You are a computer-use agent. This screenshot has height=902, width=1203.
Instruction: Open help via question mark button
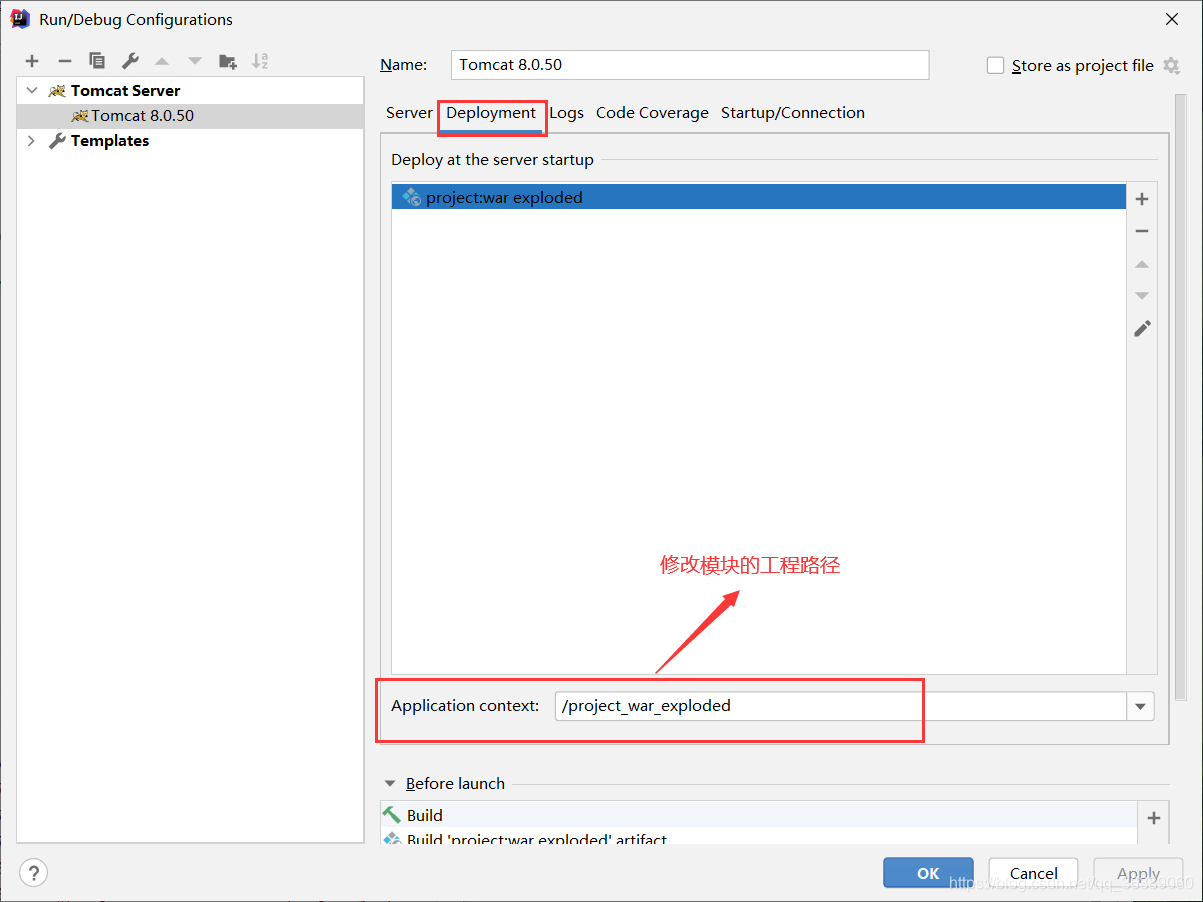click(x=33, y=872)
